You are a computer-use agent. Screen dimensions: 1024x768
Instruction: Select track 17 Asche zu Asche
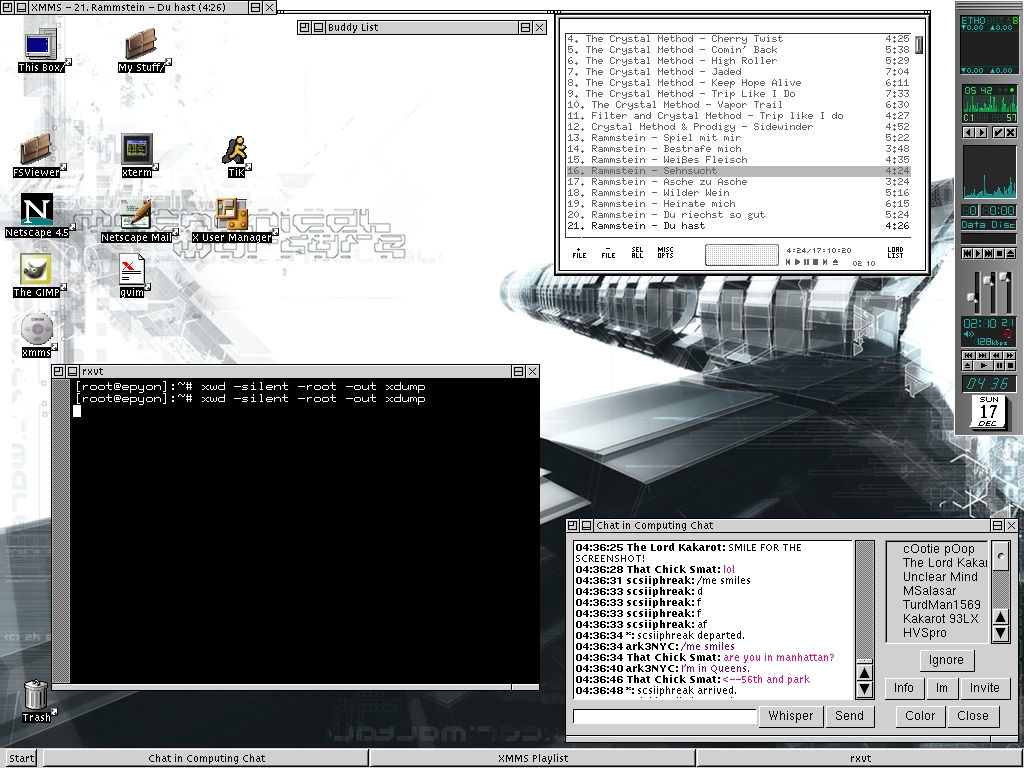738,182
